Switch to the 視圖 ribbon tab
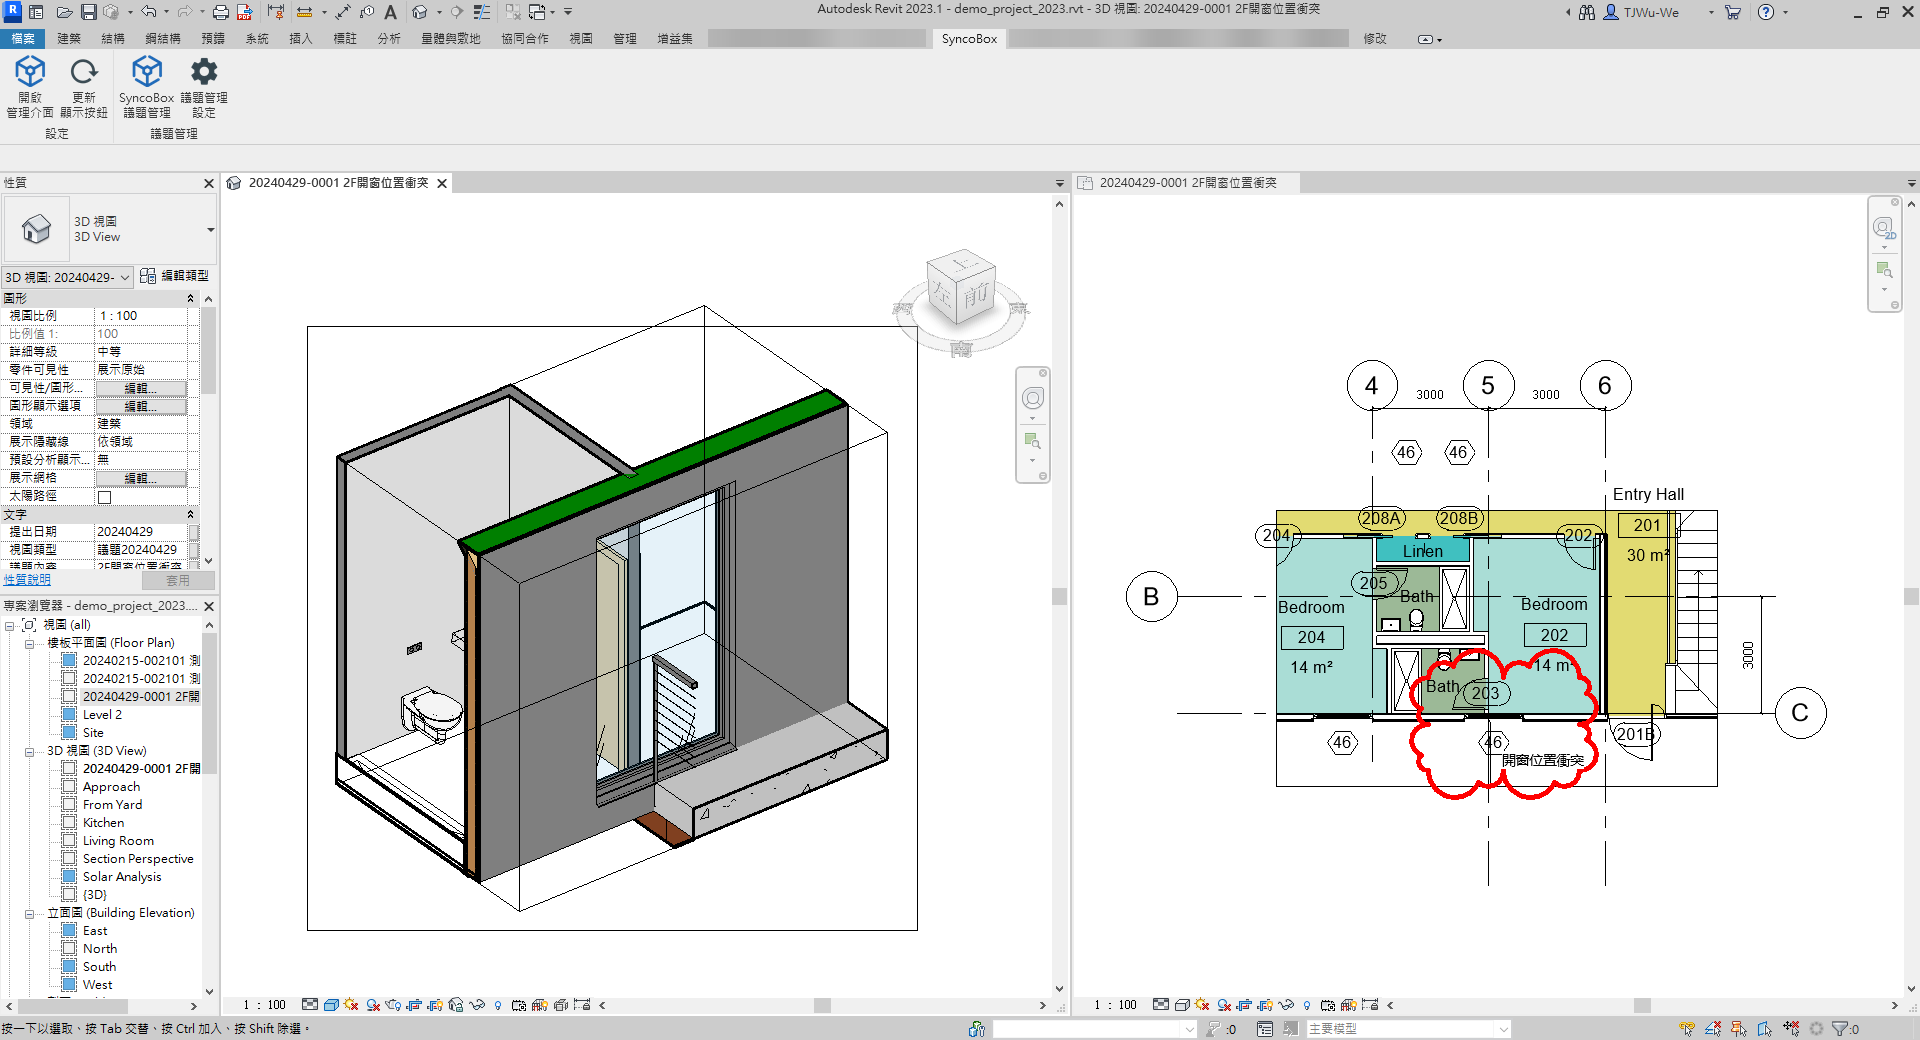The width and height of the screenshot is (1920, 1040). (581, 39)
